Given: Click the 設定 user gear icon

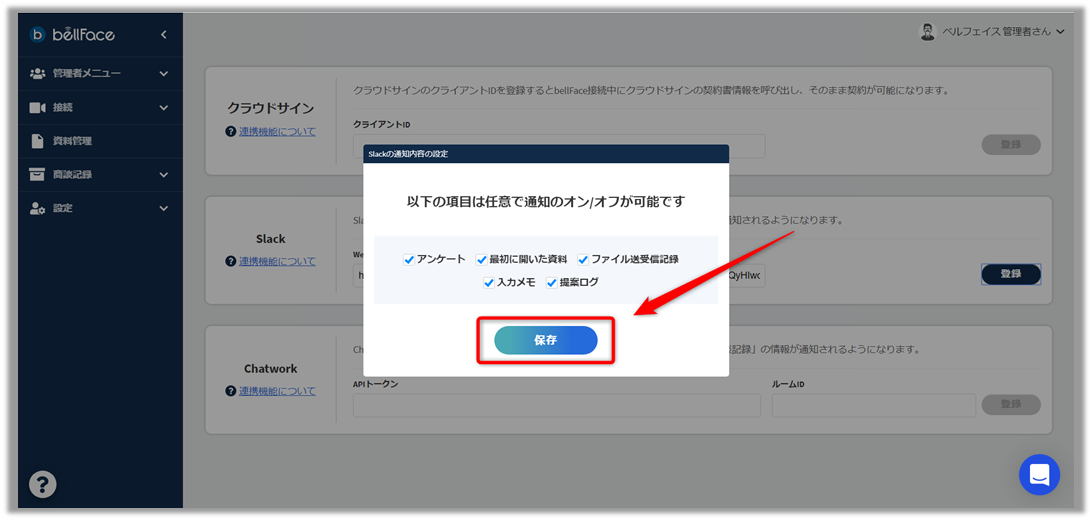Looking at the screenshot, I should [x=38, y=208].
